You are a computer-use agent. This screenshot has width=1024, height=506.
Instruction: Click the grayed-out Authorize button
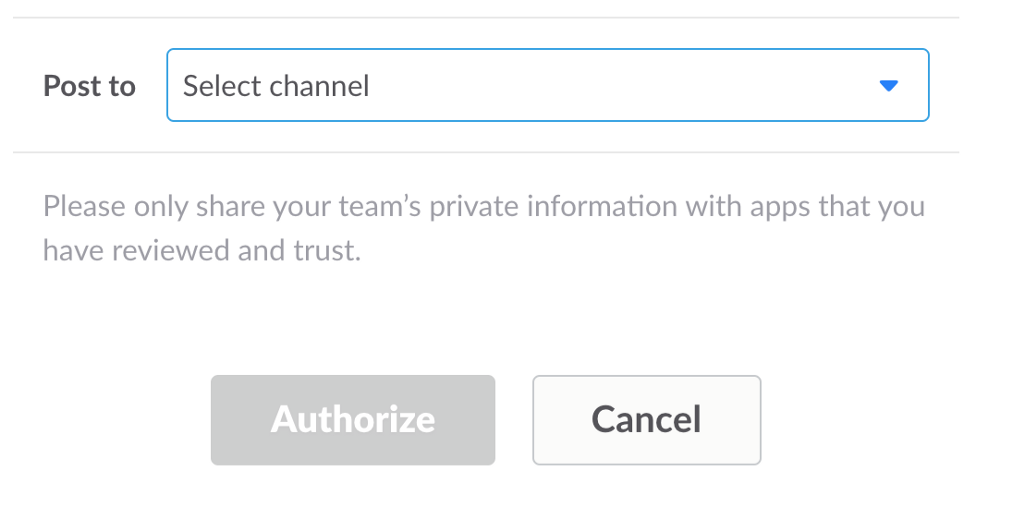[353, 420]
